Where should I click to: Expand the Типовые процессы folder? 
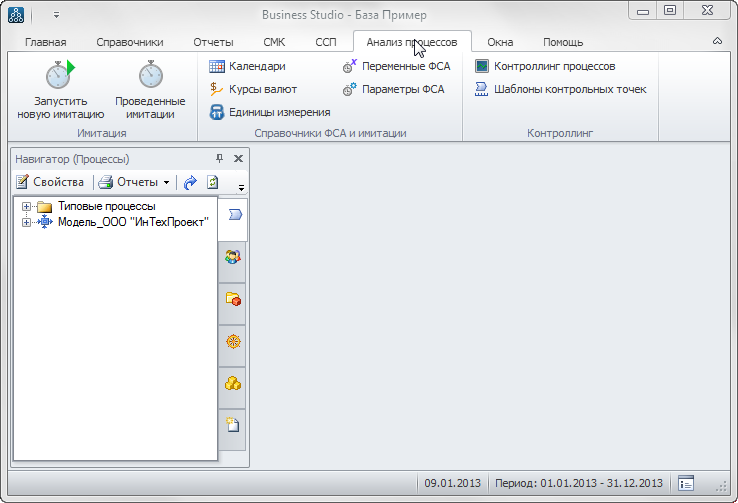click(x=26, y=207)
